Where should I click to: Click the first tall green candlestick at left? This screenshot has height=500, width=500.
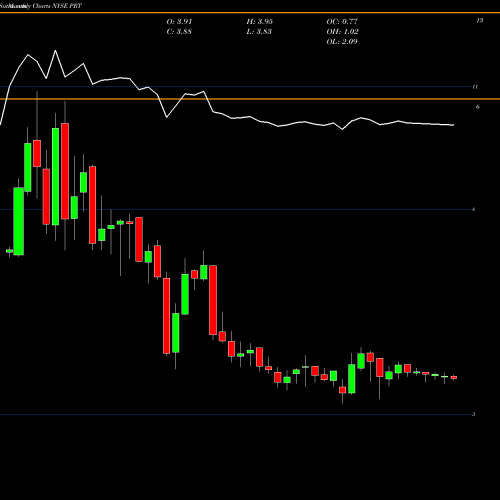tap(19, 221)
